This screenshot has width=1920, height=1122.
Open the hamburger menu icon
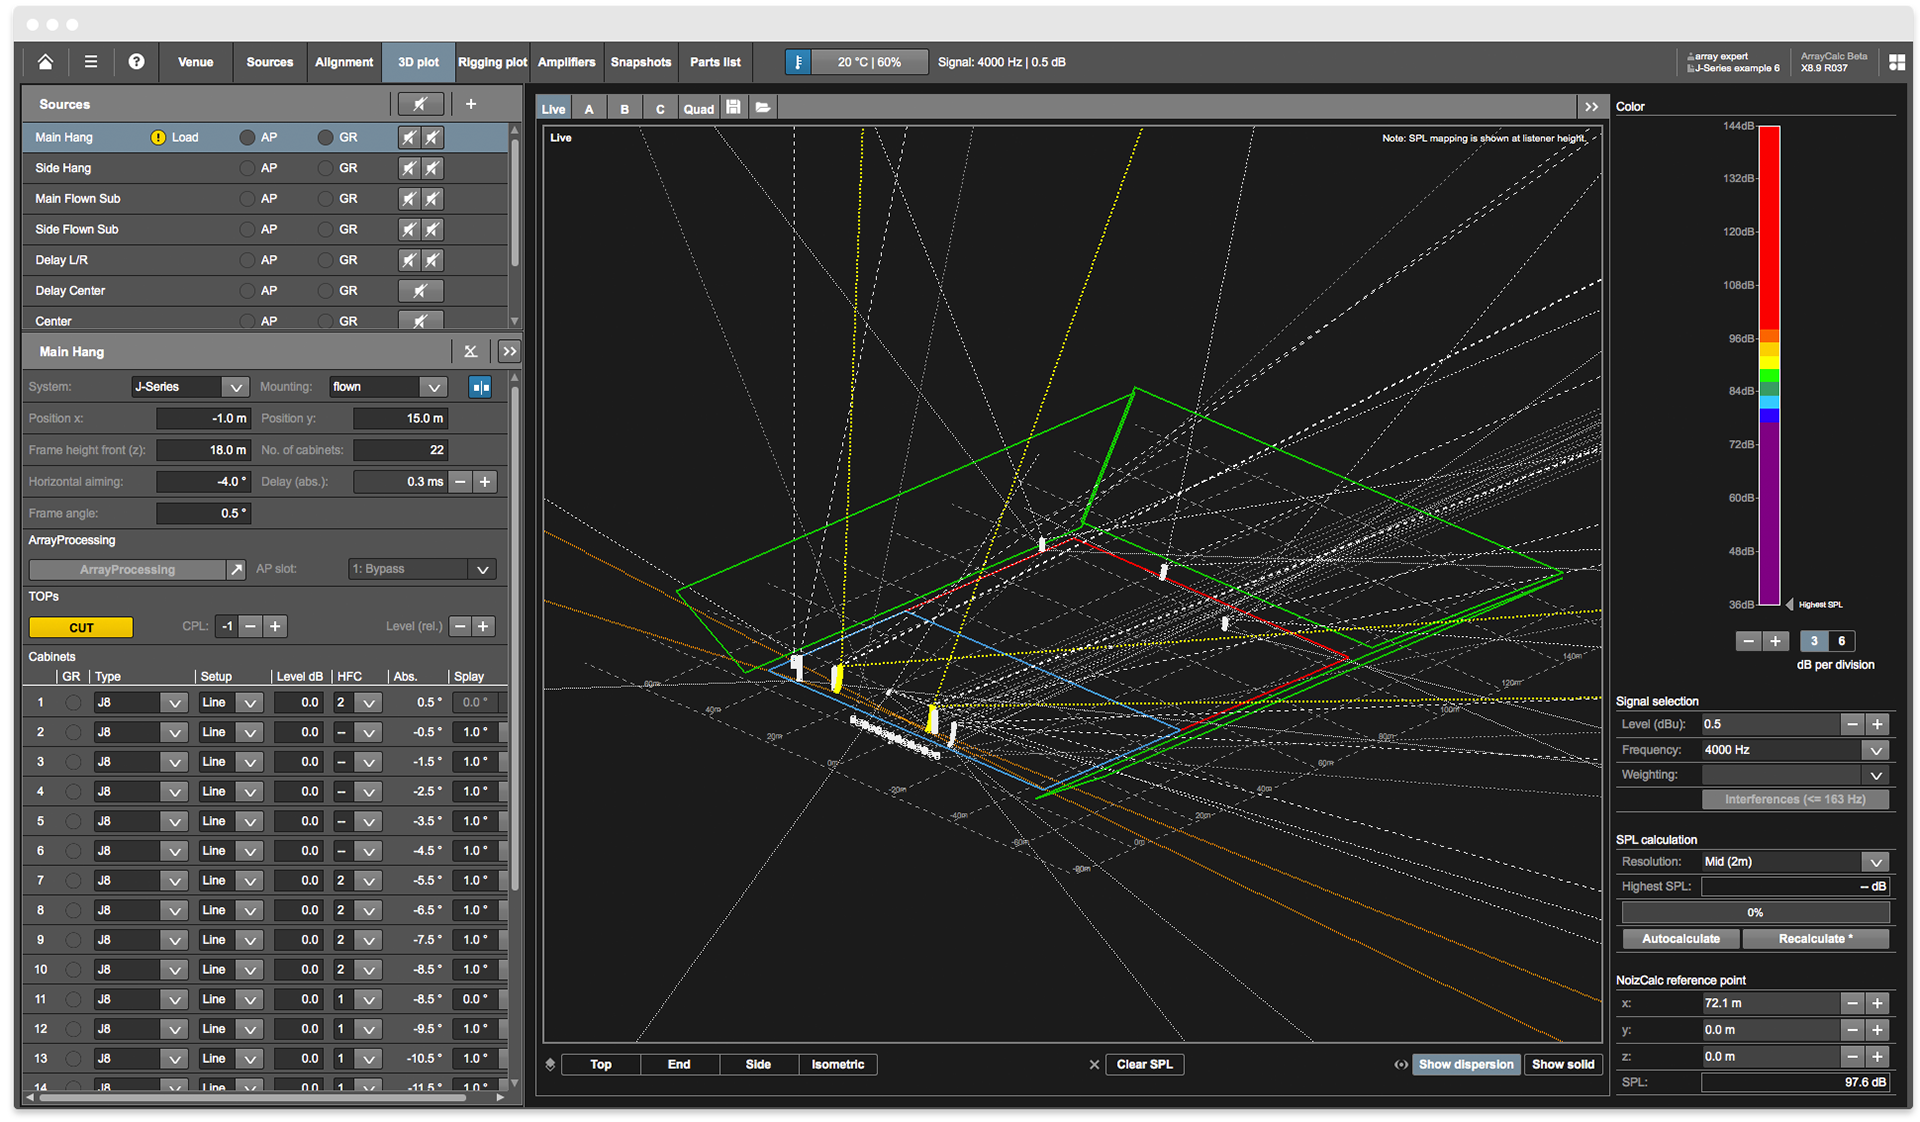91,62
